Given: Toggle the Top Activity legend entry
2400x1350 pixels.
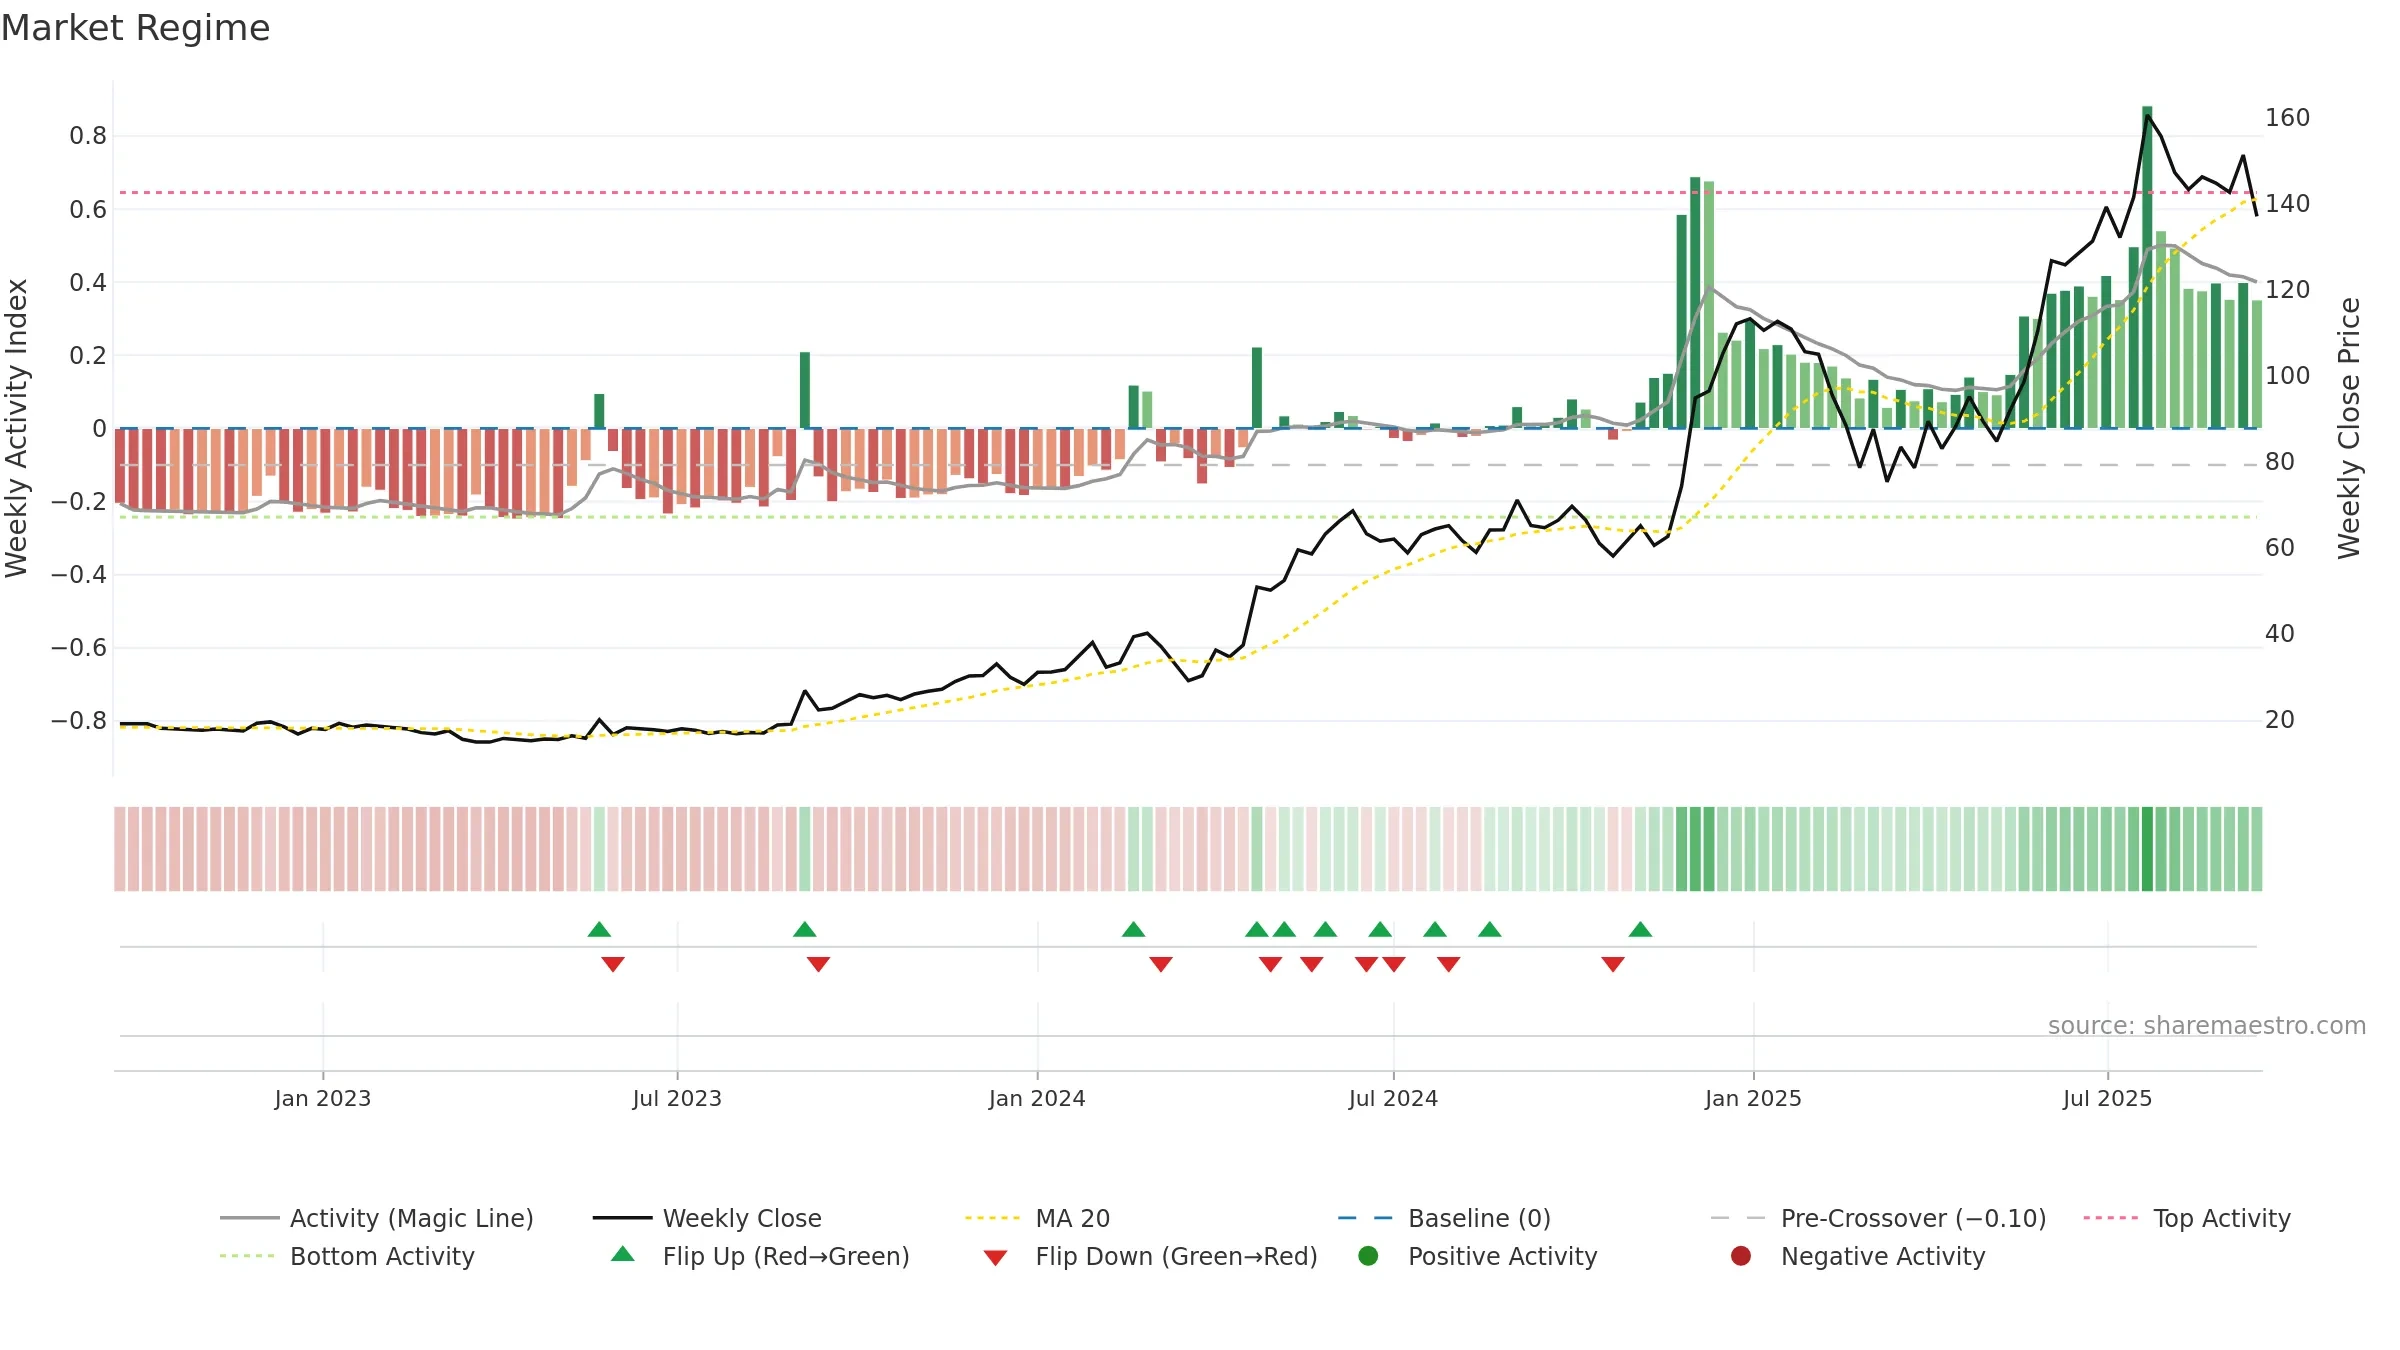Looking at the screenshot, I should (x=2187, y=1218).
